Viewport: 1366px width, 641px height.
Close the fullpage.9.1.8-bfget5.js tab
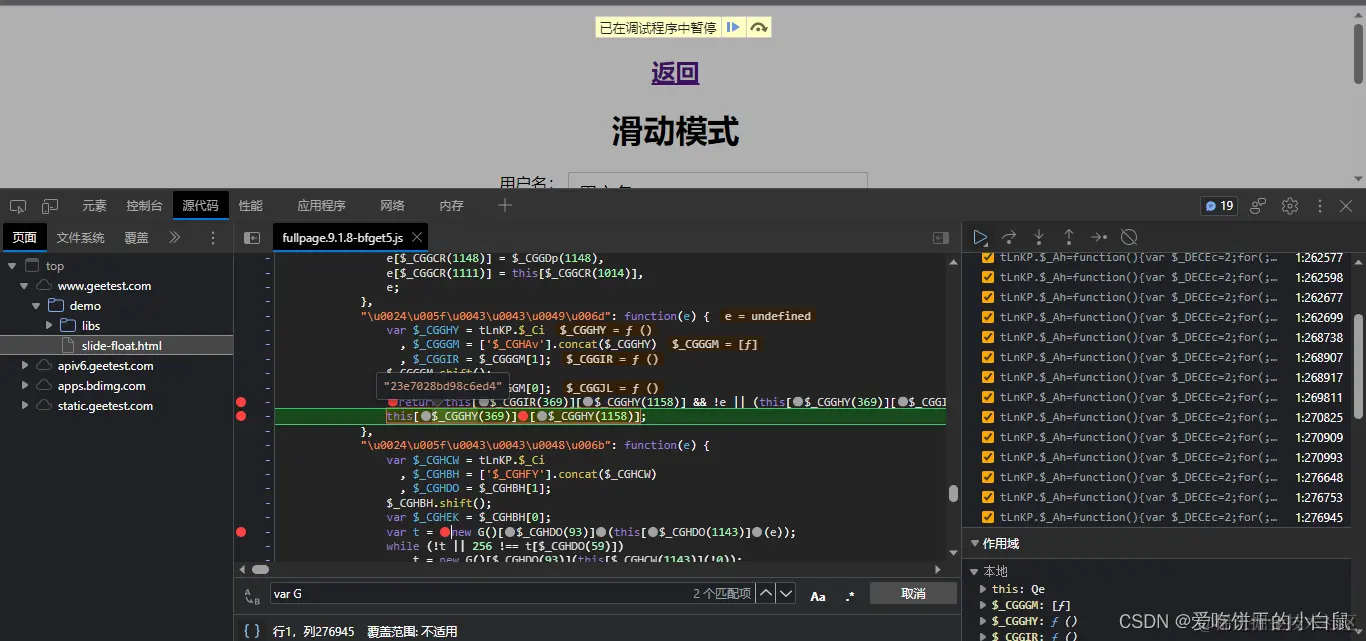(x=417, y=237)
